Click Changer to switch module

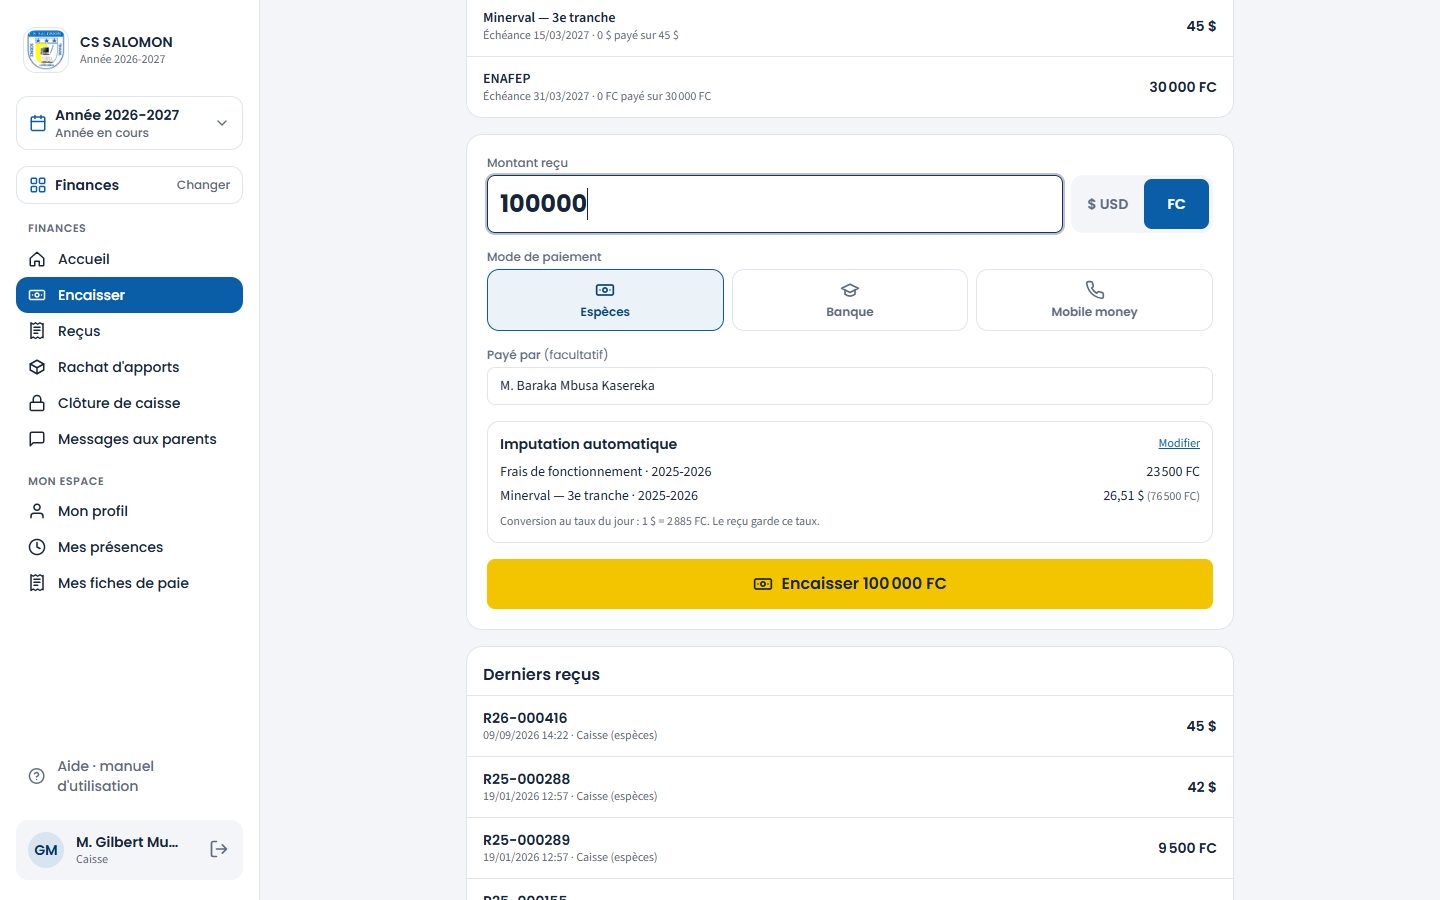click(203, 185)
